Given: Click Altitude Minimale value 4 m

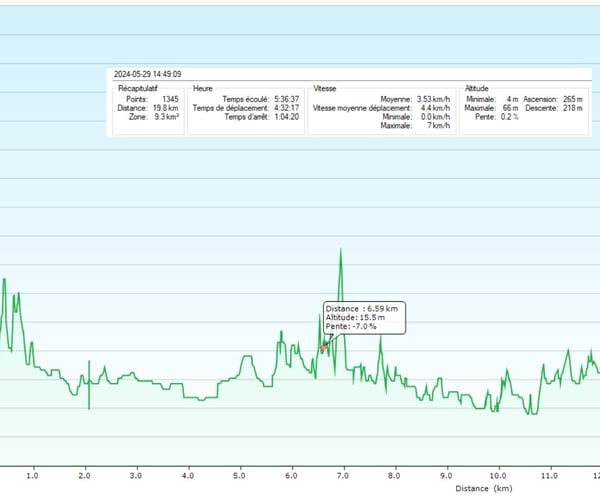Looking at the screenshot, I should click(512, 99).
